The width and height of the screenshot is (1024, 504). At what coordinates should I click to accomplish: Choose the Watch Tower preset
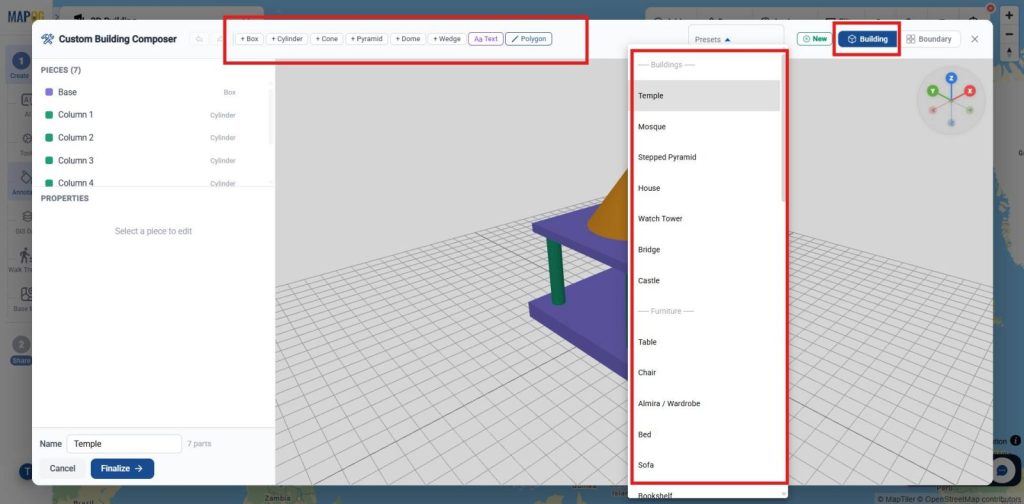[705, 219]
